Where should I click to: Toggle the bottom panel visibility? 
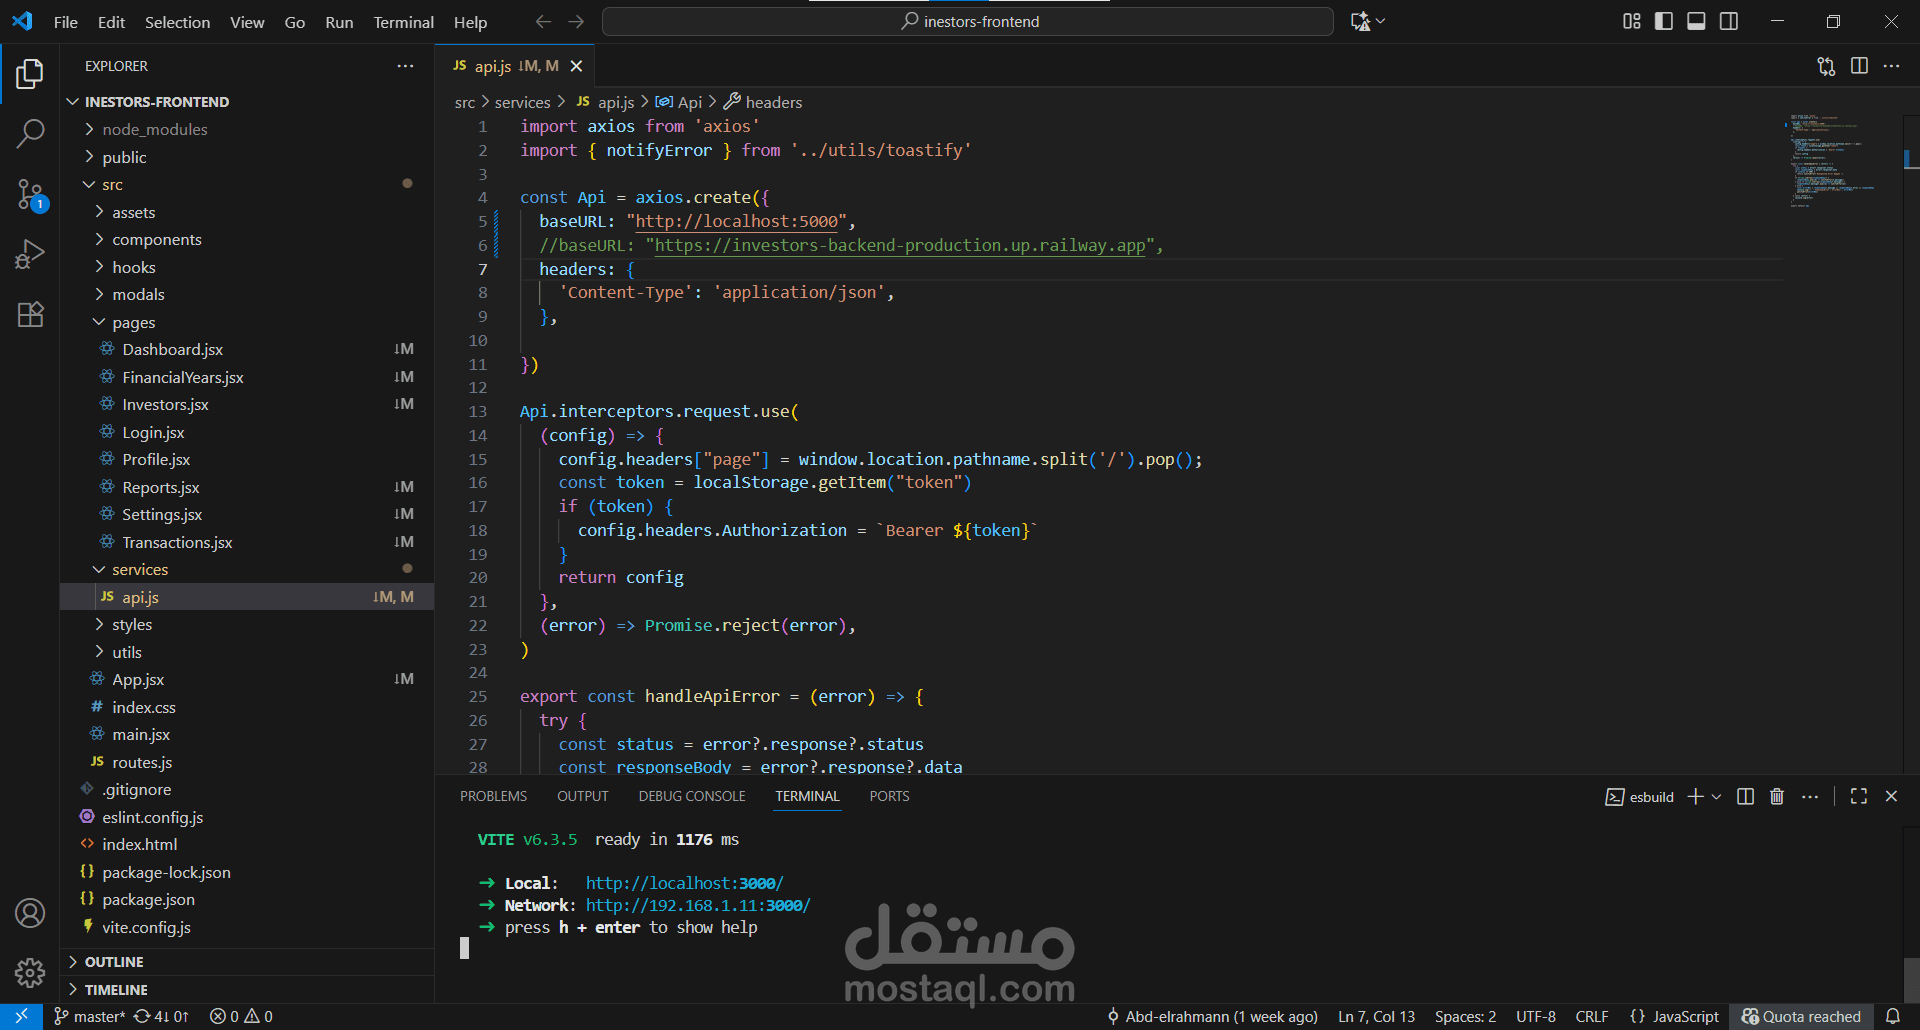(1696, 21)
